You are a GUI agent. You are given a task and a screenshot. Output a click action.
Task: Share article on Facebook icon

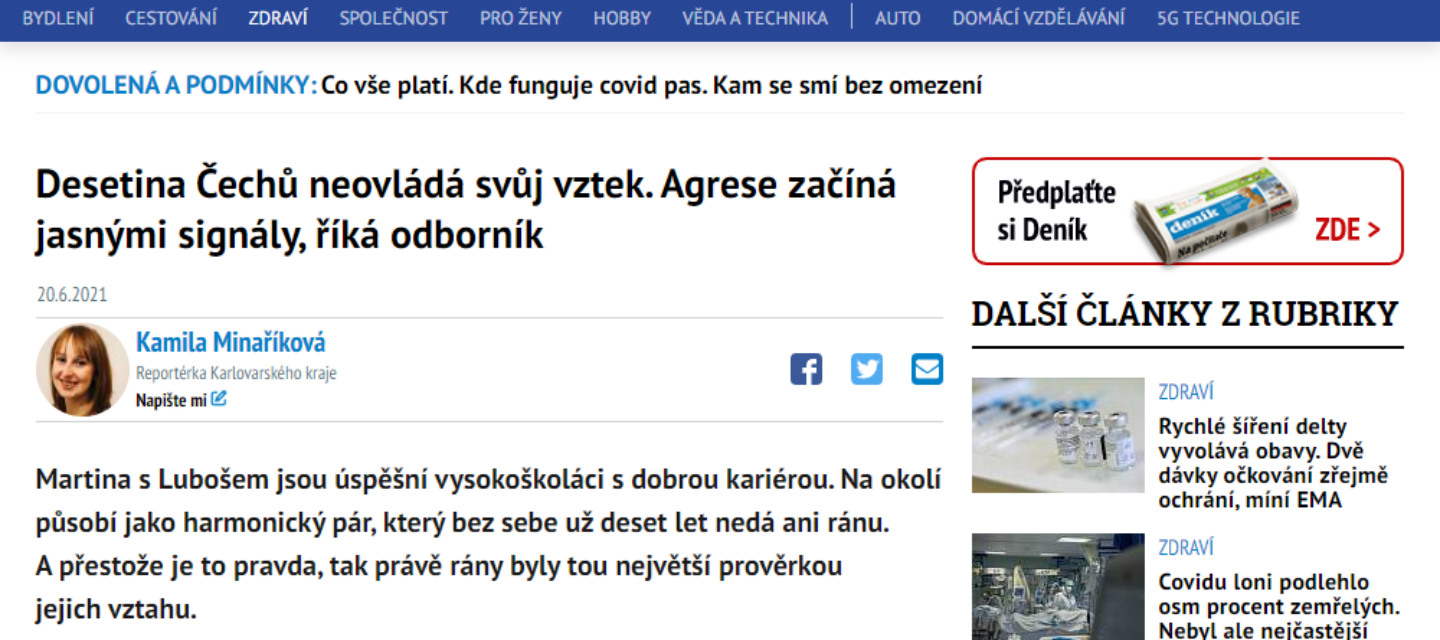[x=806, y=369]
